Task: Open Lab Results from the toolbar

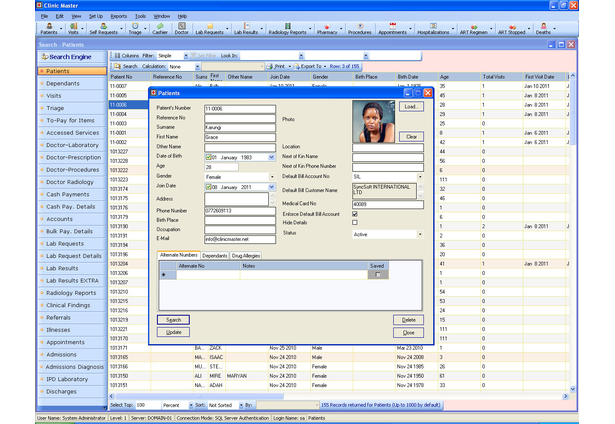Action: pyautogui.click(x=246, y=28)
